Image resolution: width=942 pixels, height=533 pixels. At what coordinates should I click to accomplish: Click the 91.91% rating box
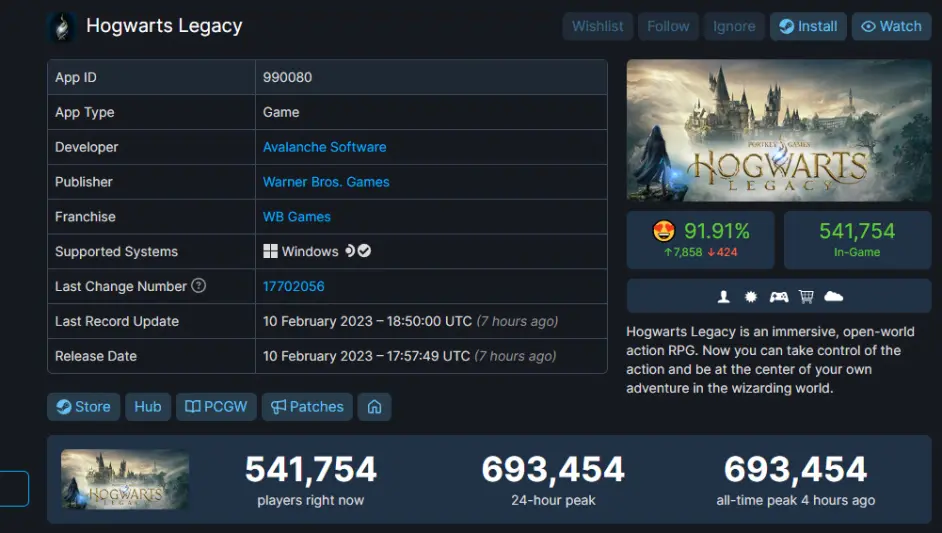coord(700,240)
